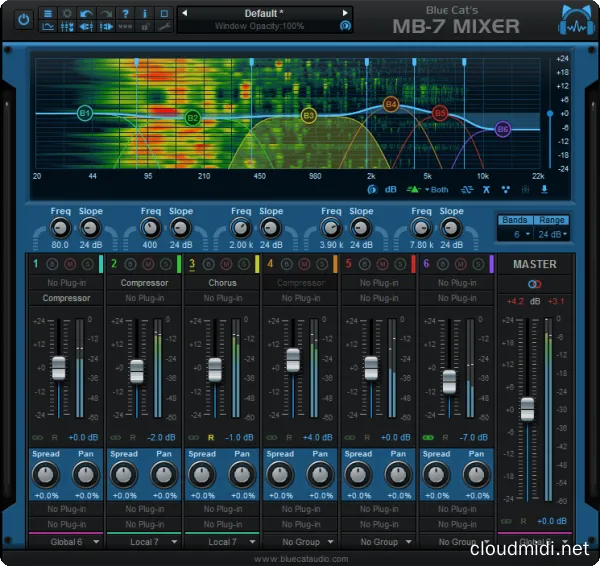Select next preset arrow
The image size is (600, 566).
tap(345, 13)
